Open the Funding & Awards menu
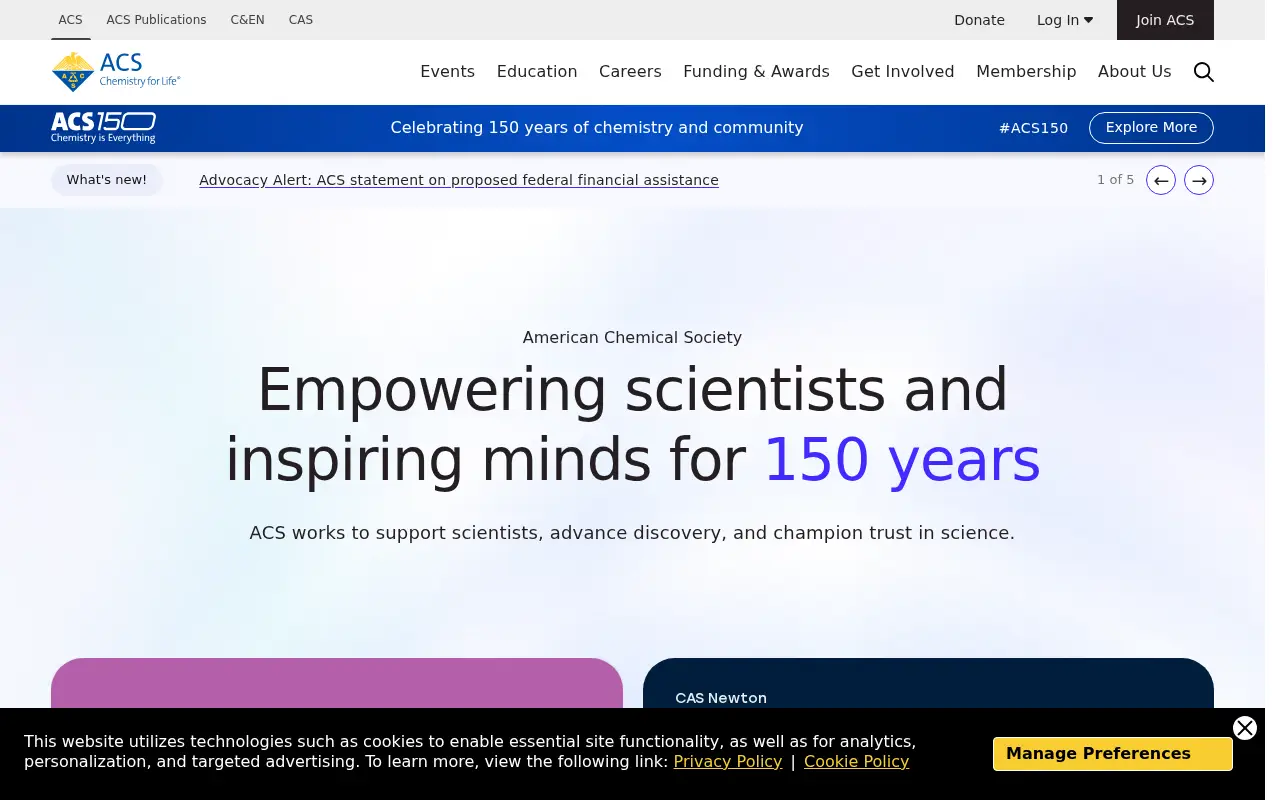Screen dimensions: 1280x800 pyautogui.click(x=756, y=72)
